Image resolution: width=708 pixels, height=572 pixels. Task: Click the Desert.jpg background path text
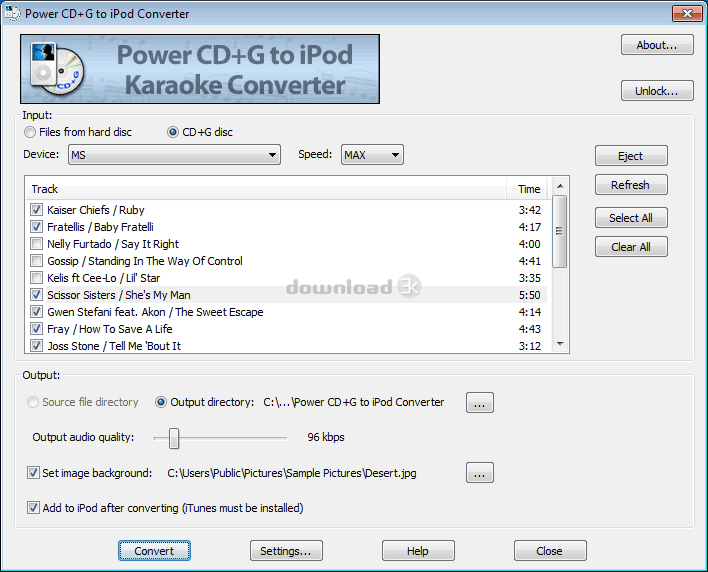point(292,473)
